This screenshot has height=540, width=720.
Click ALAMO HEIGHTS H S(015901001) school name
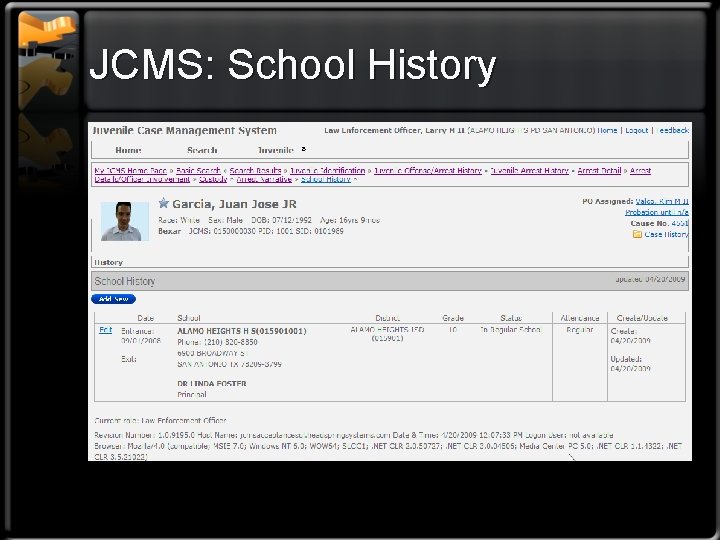click(x=242, y=331)
